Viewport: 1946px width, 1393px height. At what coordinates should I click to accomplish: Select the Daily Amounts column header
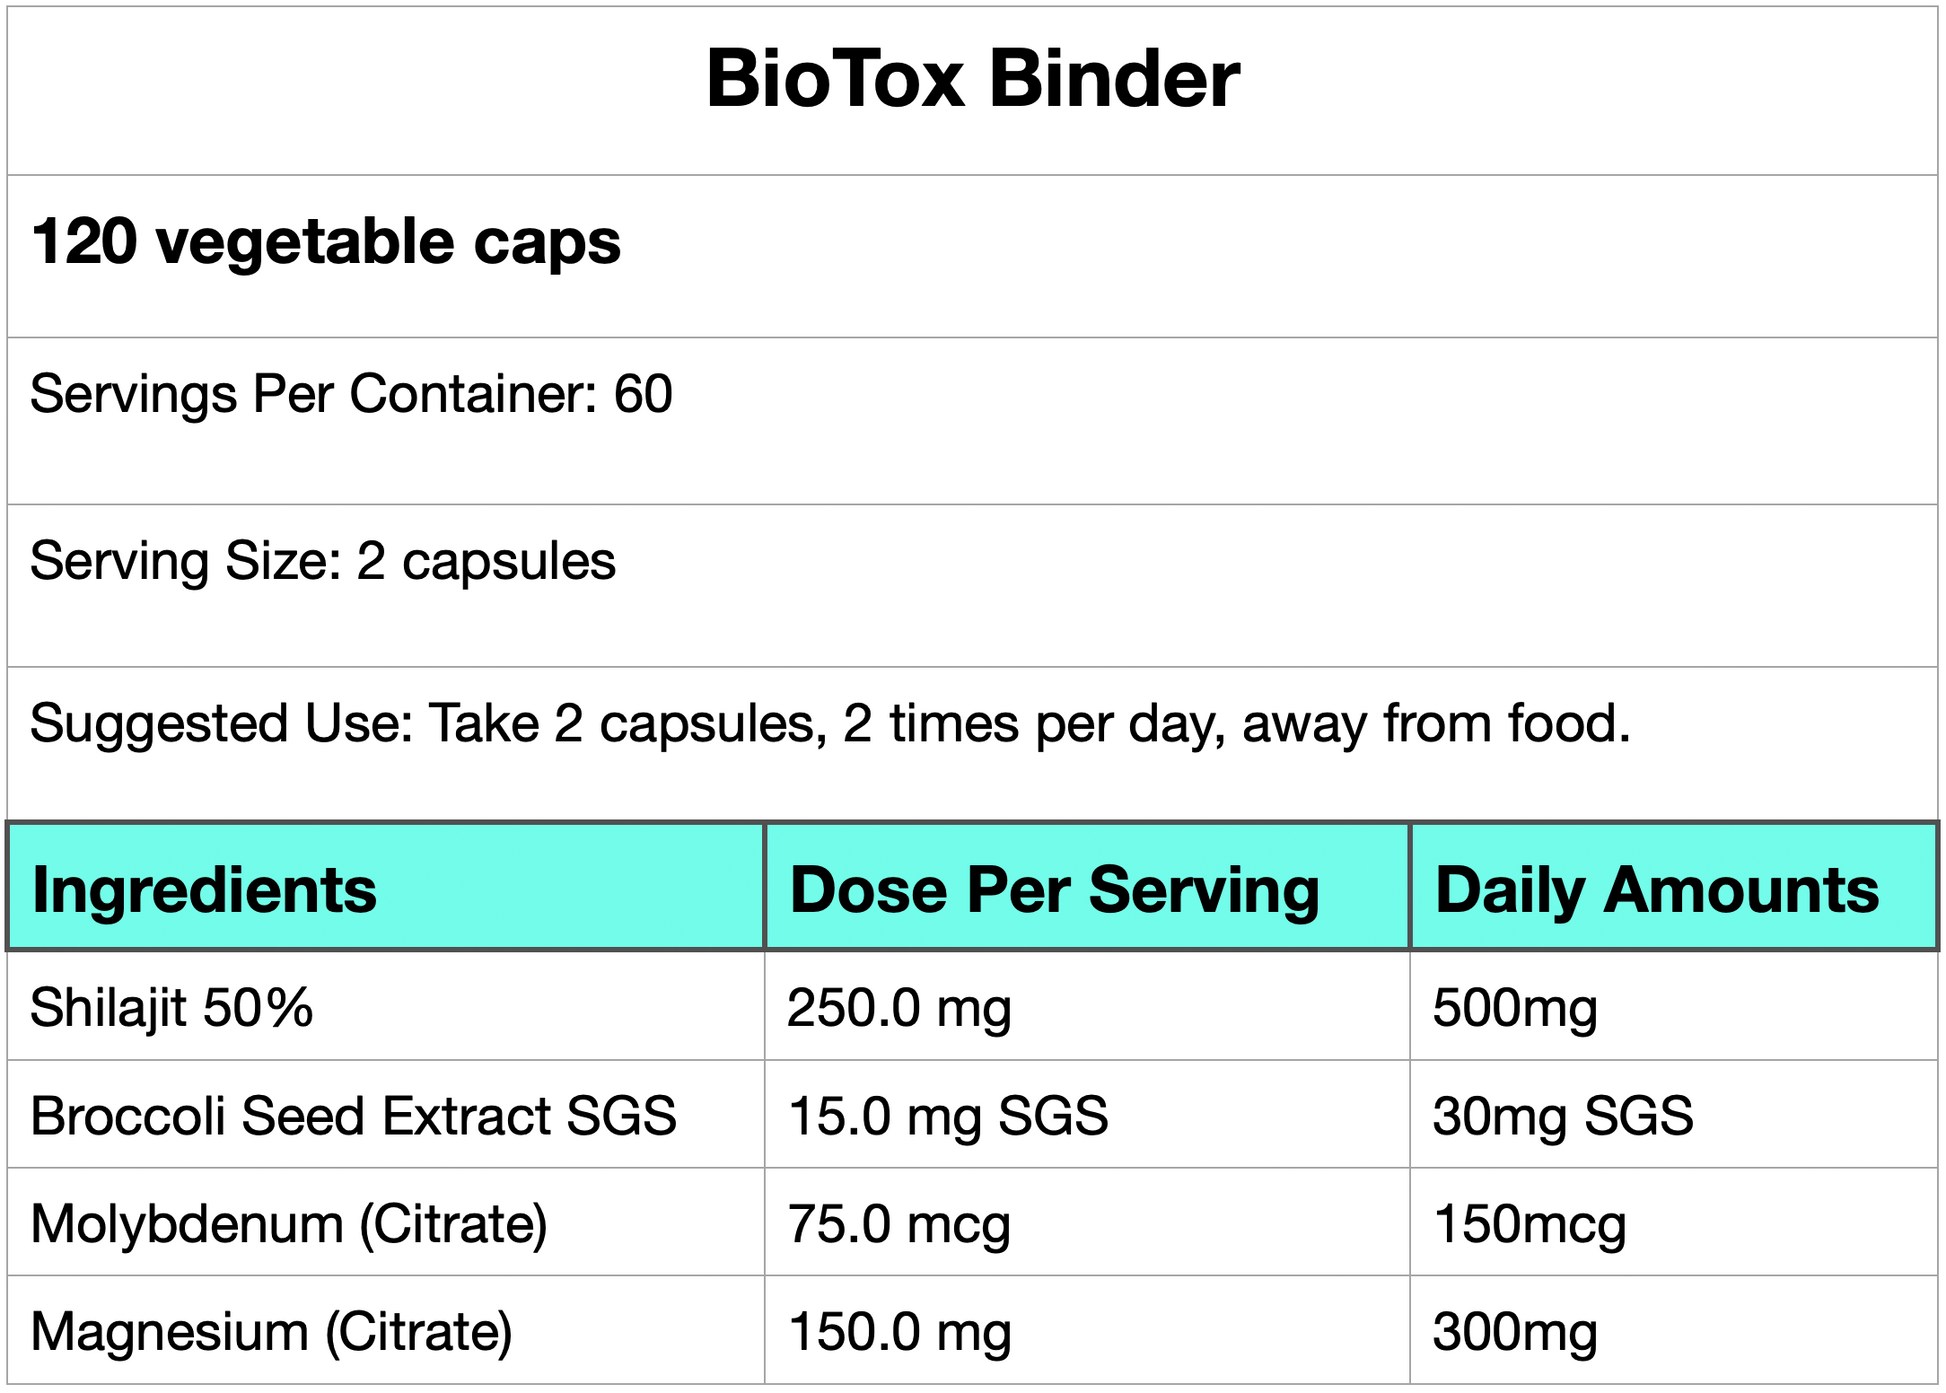pyautogui.click(x=1656, y=890)
